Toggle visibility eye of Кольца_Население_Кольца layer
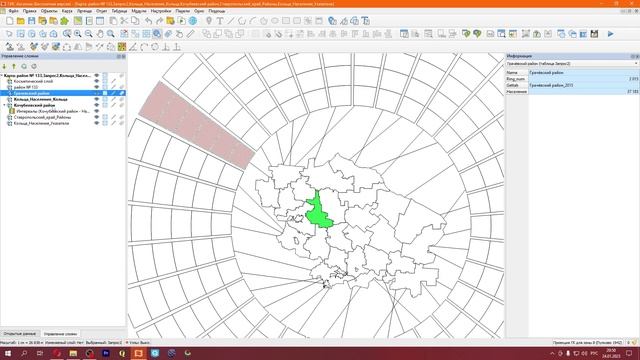 click(x=97, y=99)
